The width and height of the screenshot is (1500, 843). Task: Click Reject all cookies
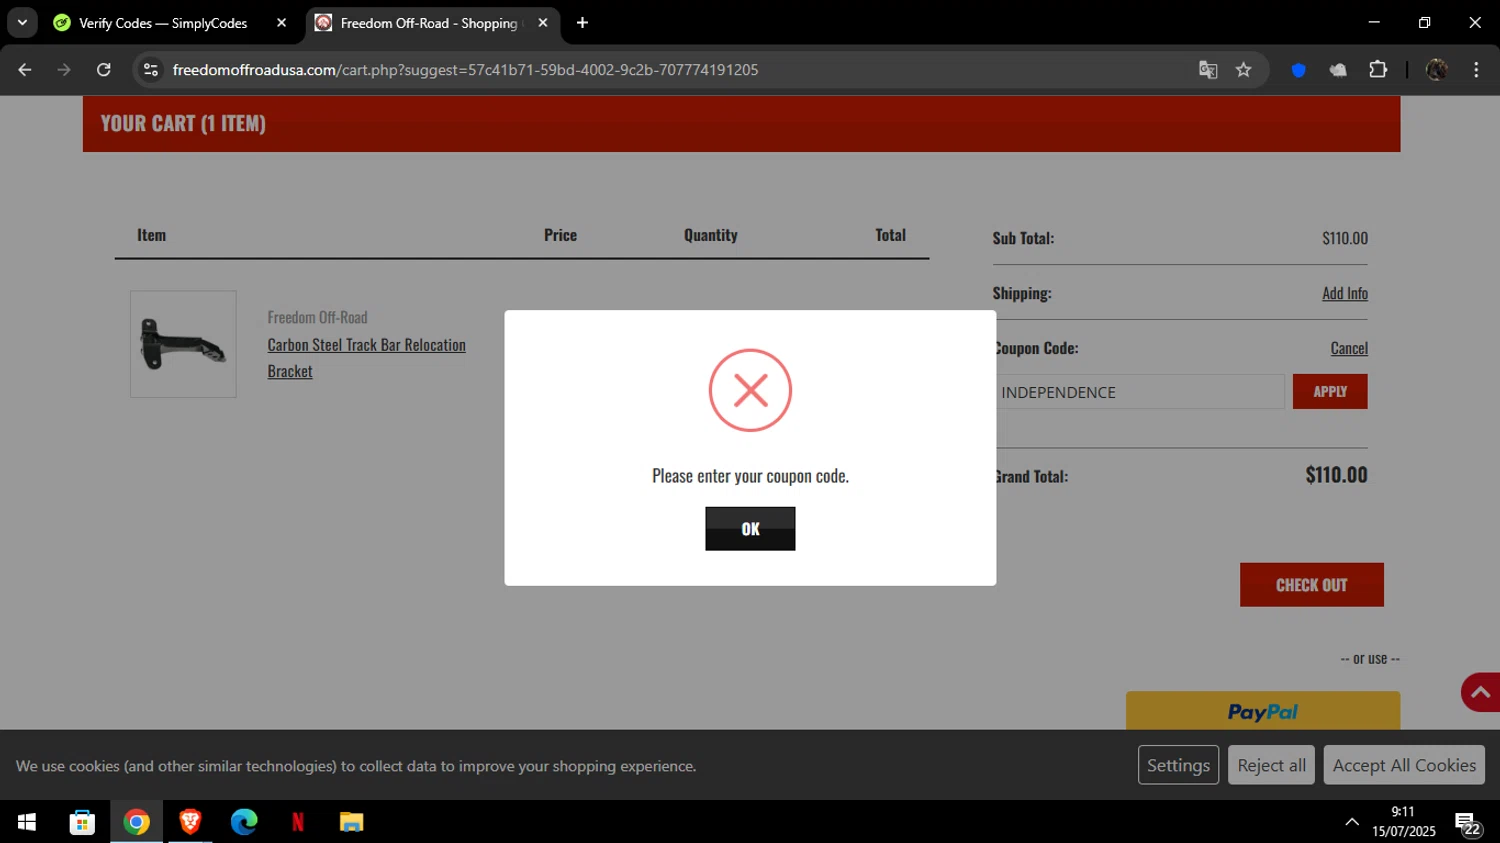click(1271, 765)
